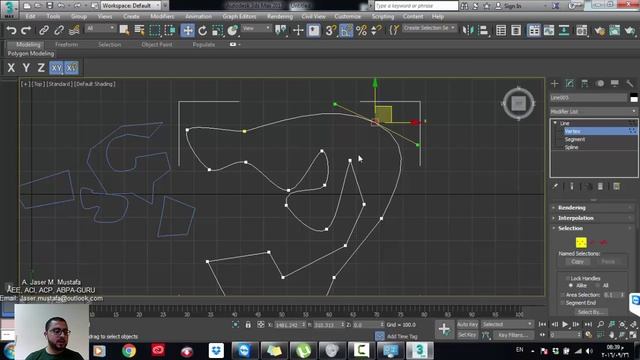The height and width of the screenshot is (360, 640).
Task: Activate the Select and Place tool
Action: tap(233, 30)
